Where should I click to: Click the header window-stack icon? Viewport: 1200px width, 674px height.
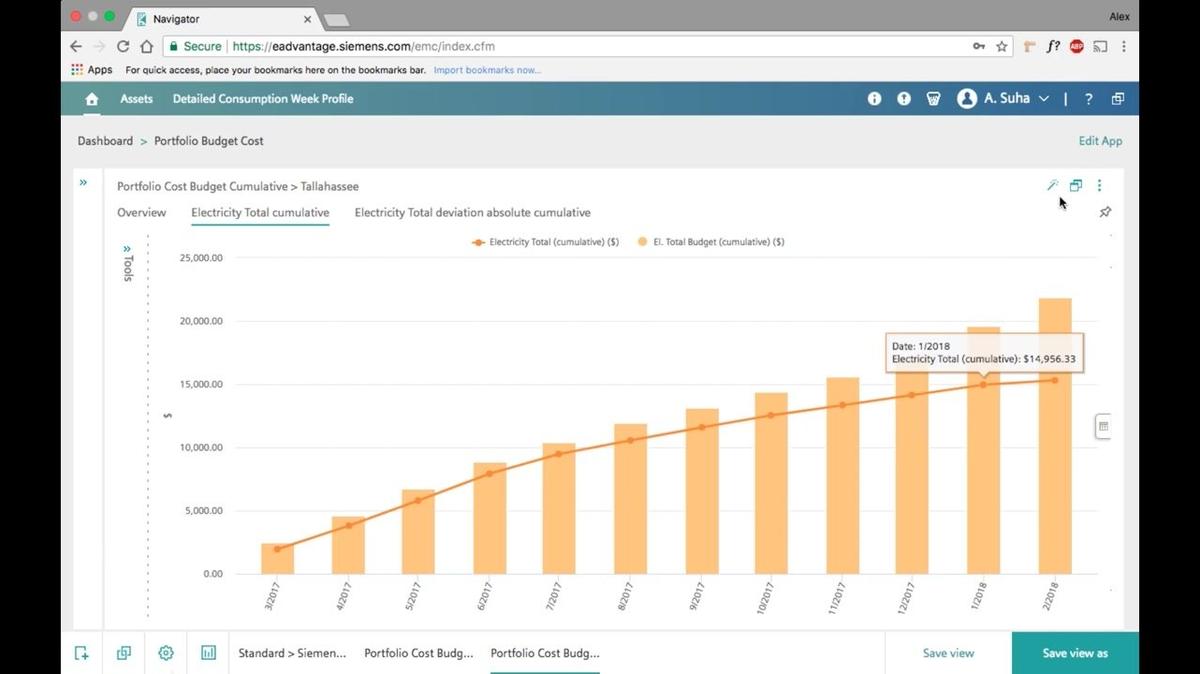1118,99
